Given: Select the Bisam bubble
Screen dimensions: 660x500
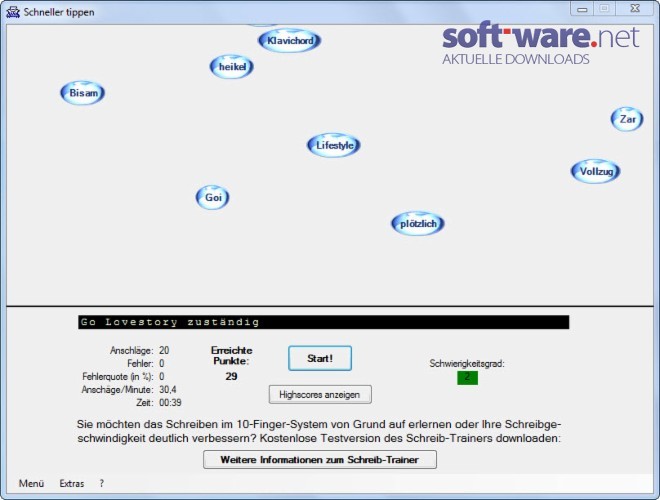Looking at the screenshot, I should click(82, 93).
